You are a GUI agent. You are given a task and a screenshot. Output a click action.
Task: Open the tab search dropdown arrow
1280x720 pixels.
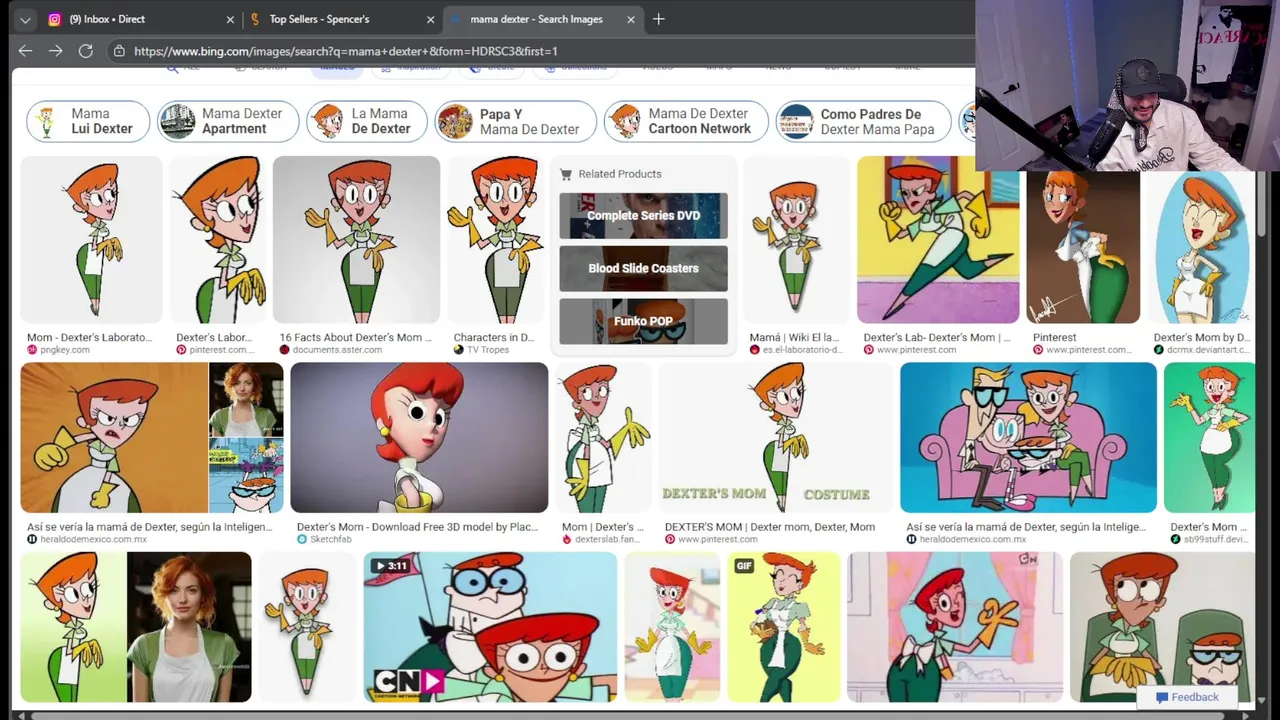click(x=25, y=19)
